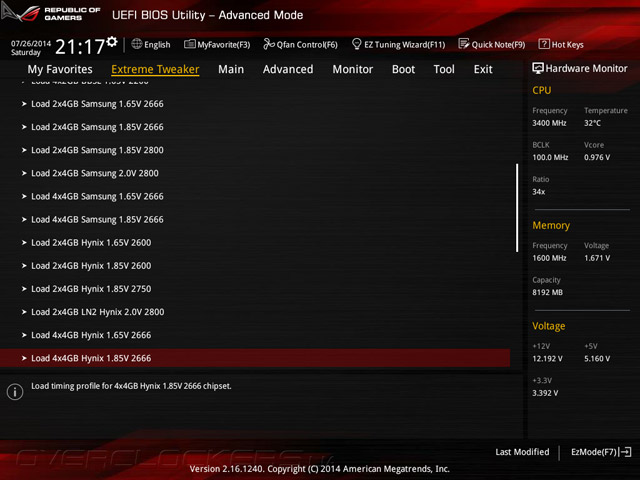Click the Qfan Control fan icon
The height and width of the screenshot is (480, 640).
[269, 44]
